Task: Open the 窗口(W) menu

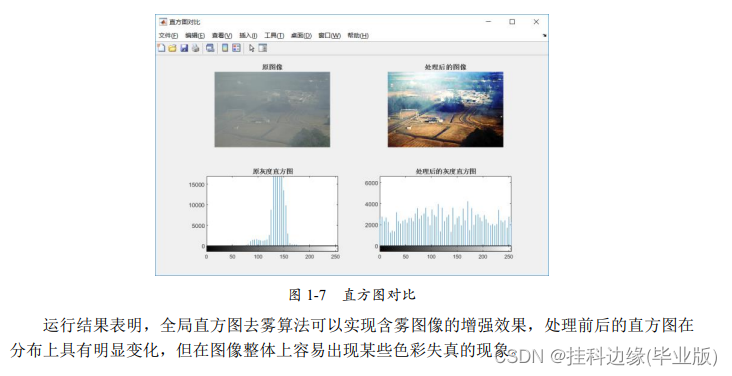Action: (330, 35)
